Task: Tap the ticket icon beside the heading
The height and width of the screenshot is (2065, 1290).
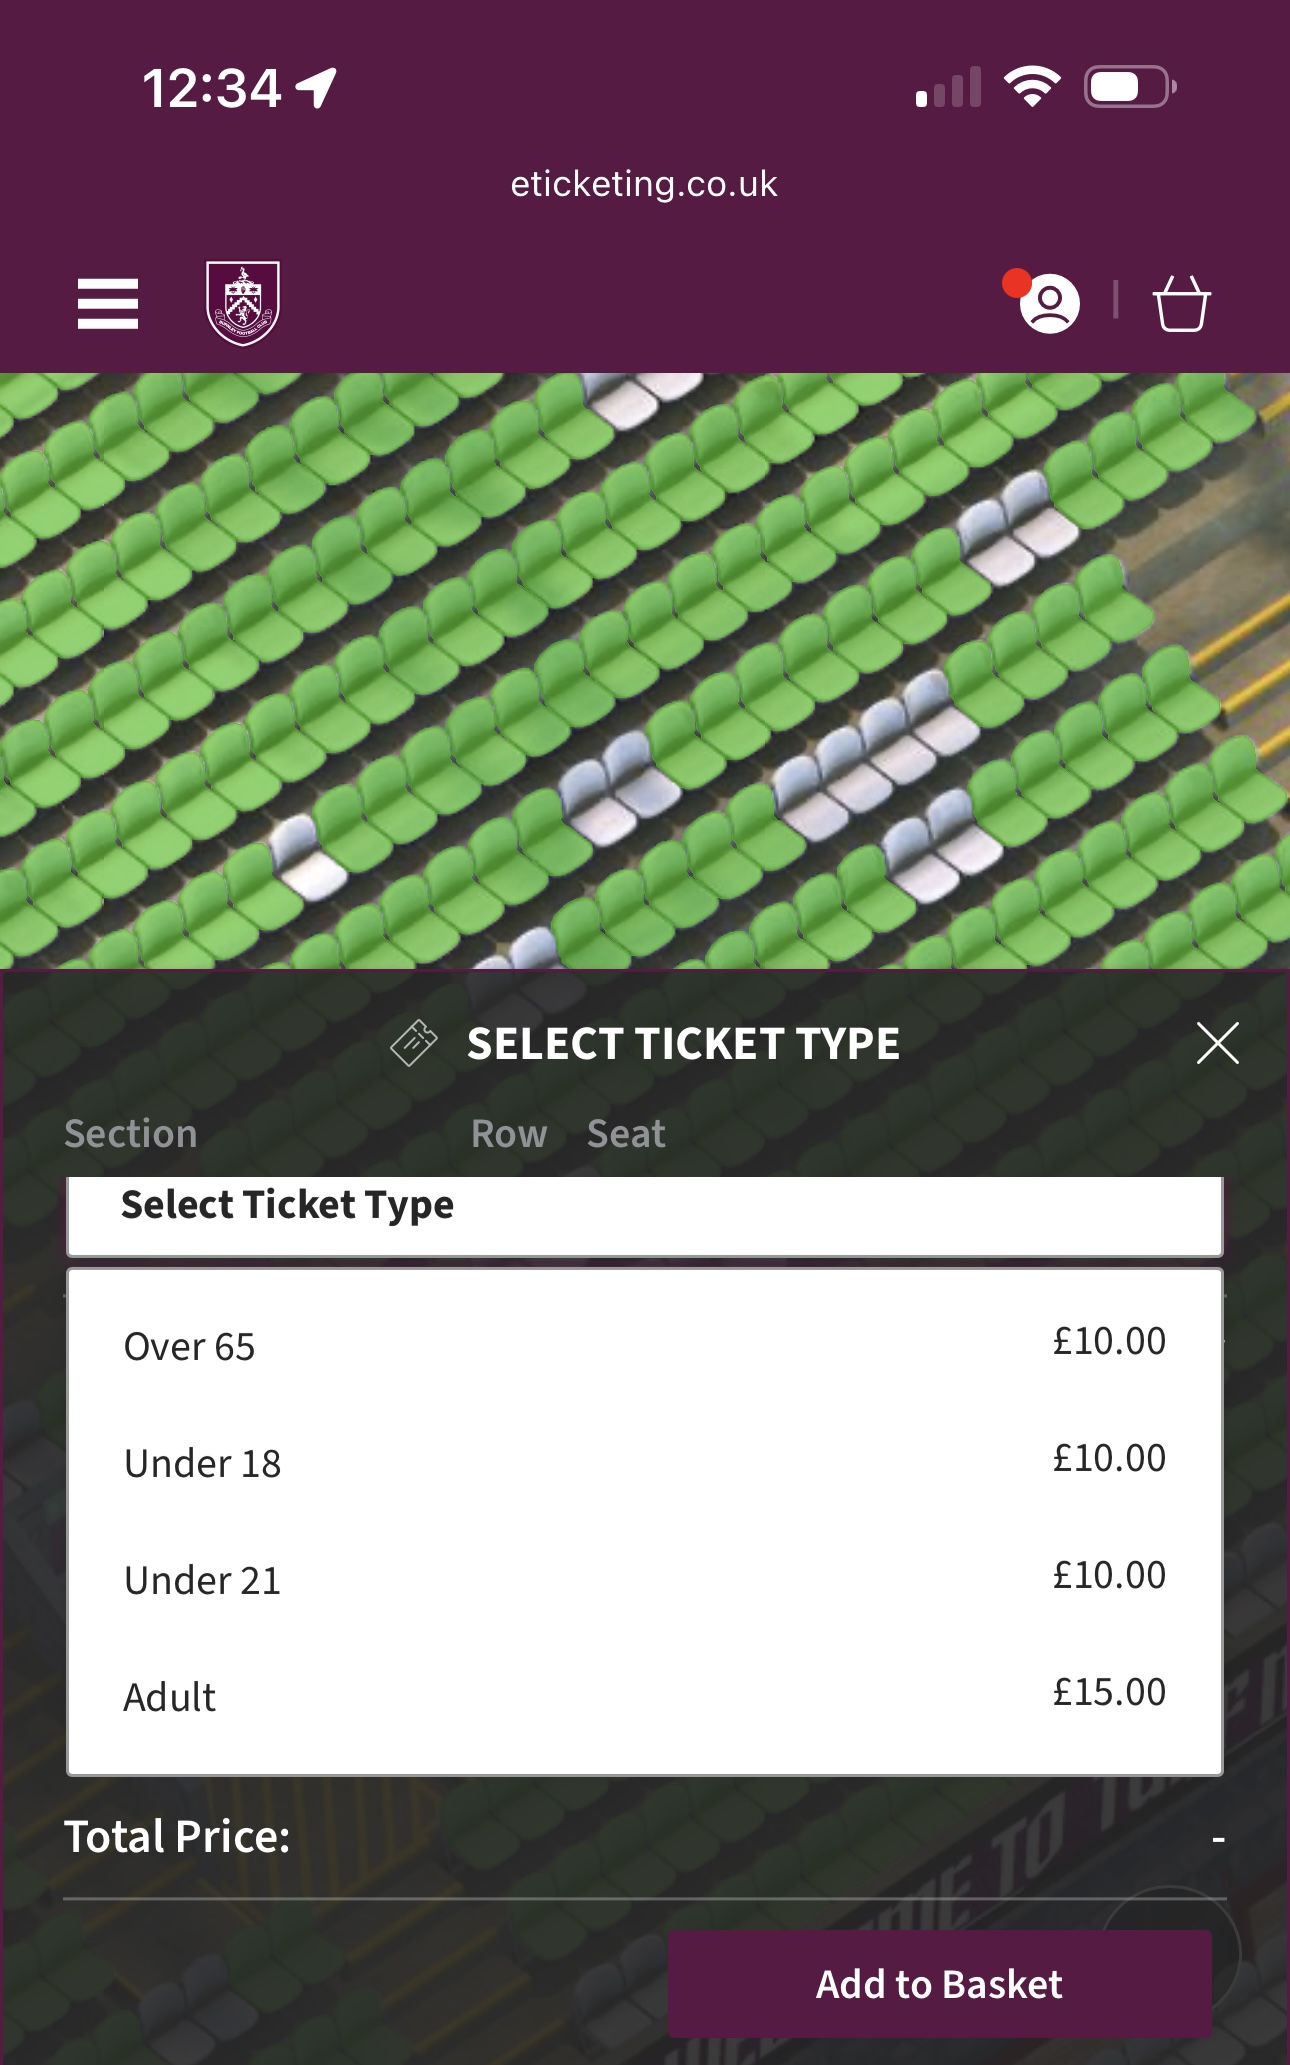Action: tap(414, 1043)
